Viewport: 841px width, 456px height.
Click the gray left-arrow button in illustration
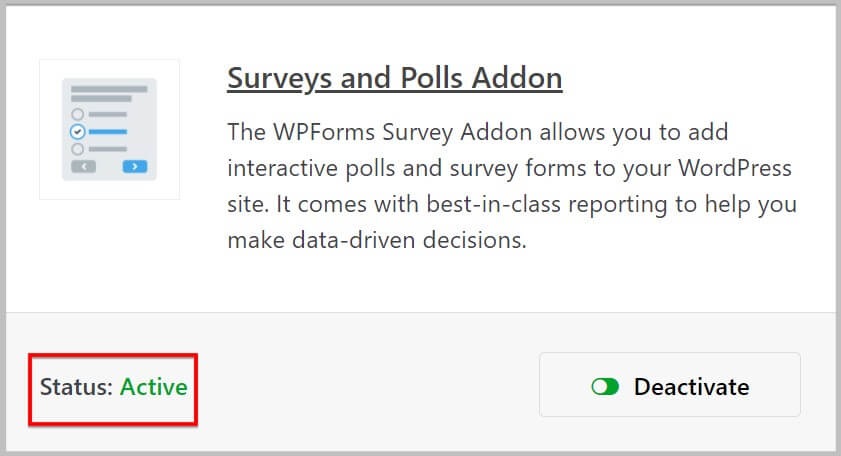coord(84,167)
